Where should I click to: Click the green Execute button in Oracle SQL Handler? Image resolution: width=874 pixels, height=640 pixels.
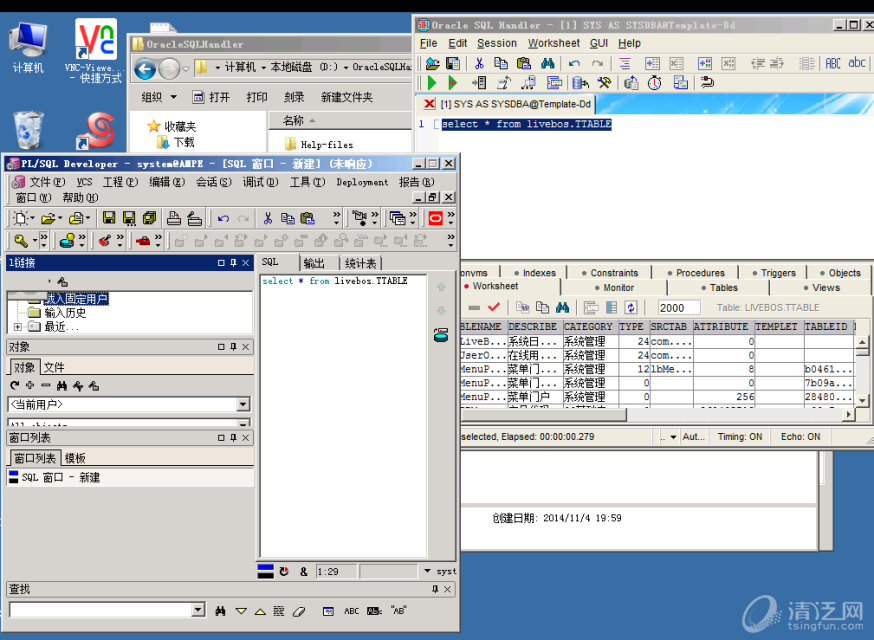tap(432, 83)
